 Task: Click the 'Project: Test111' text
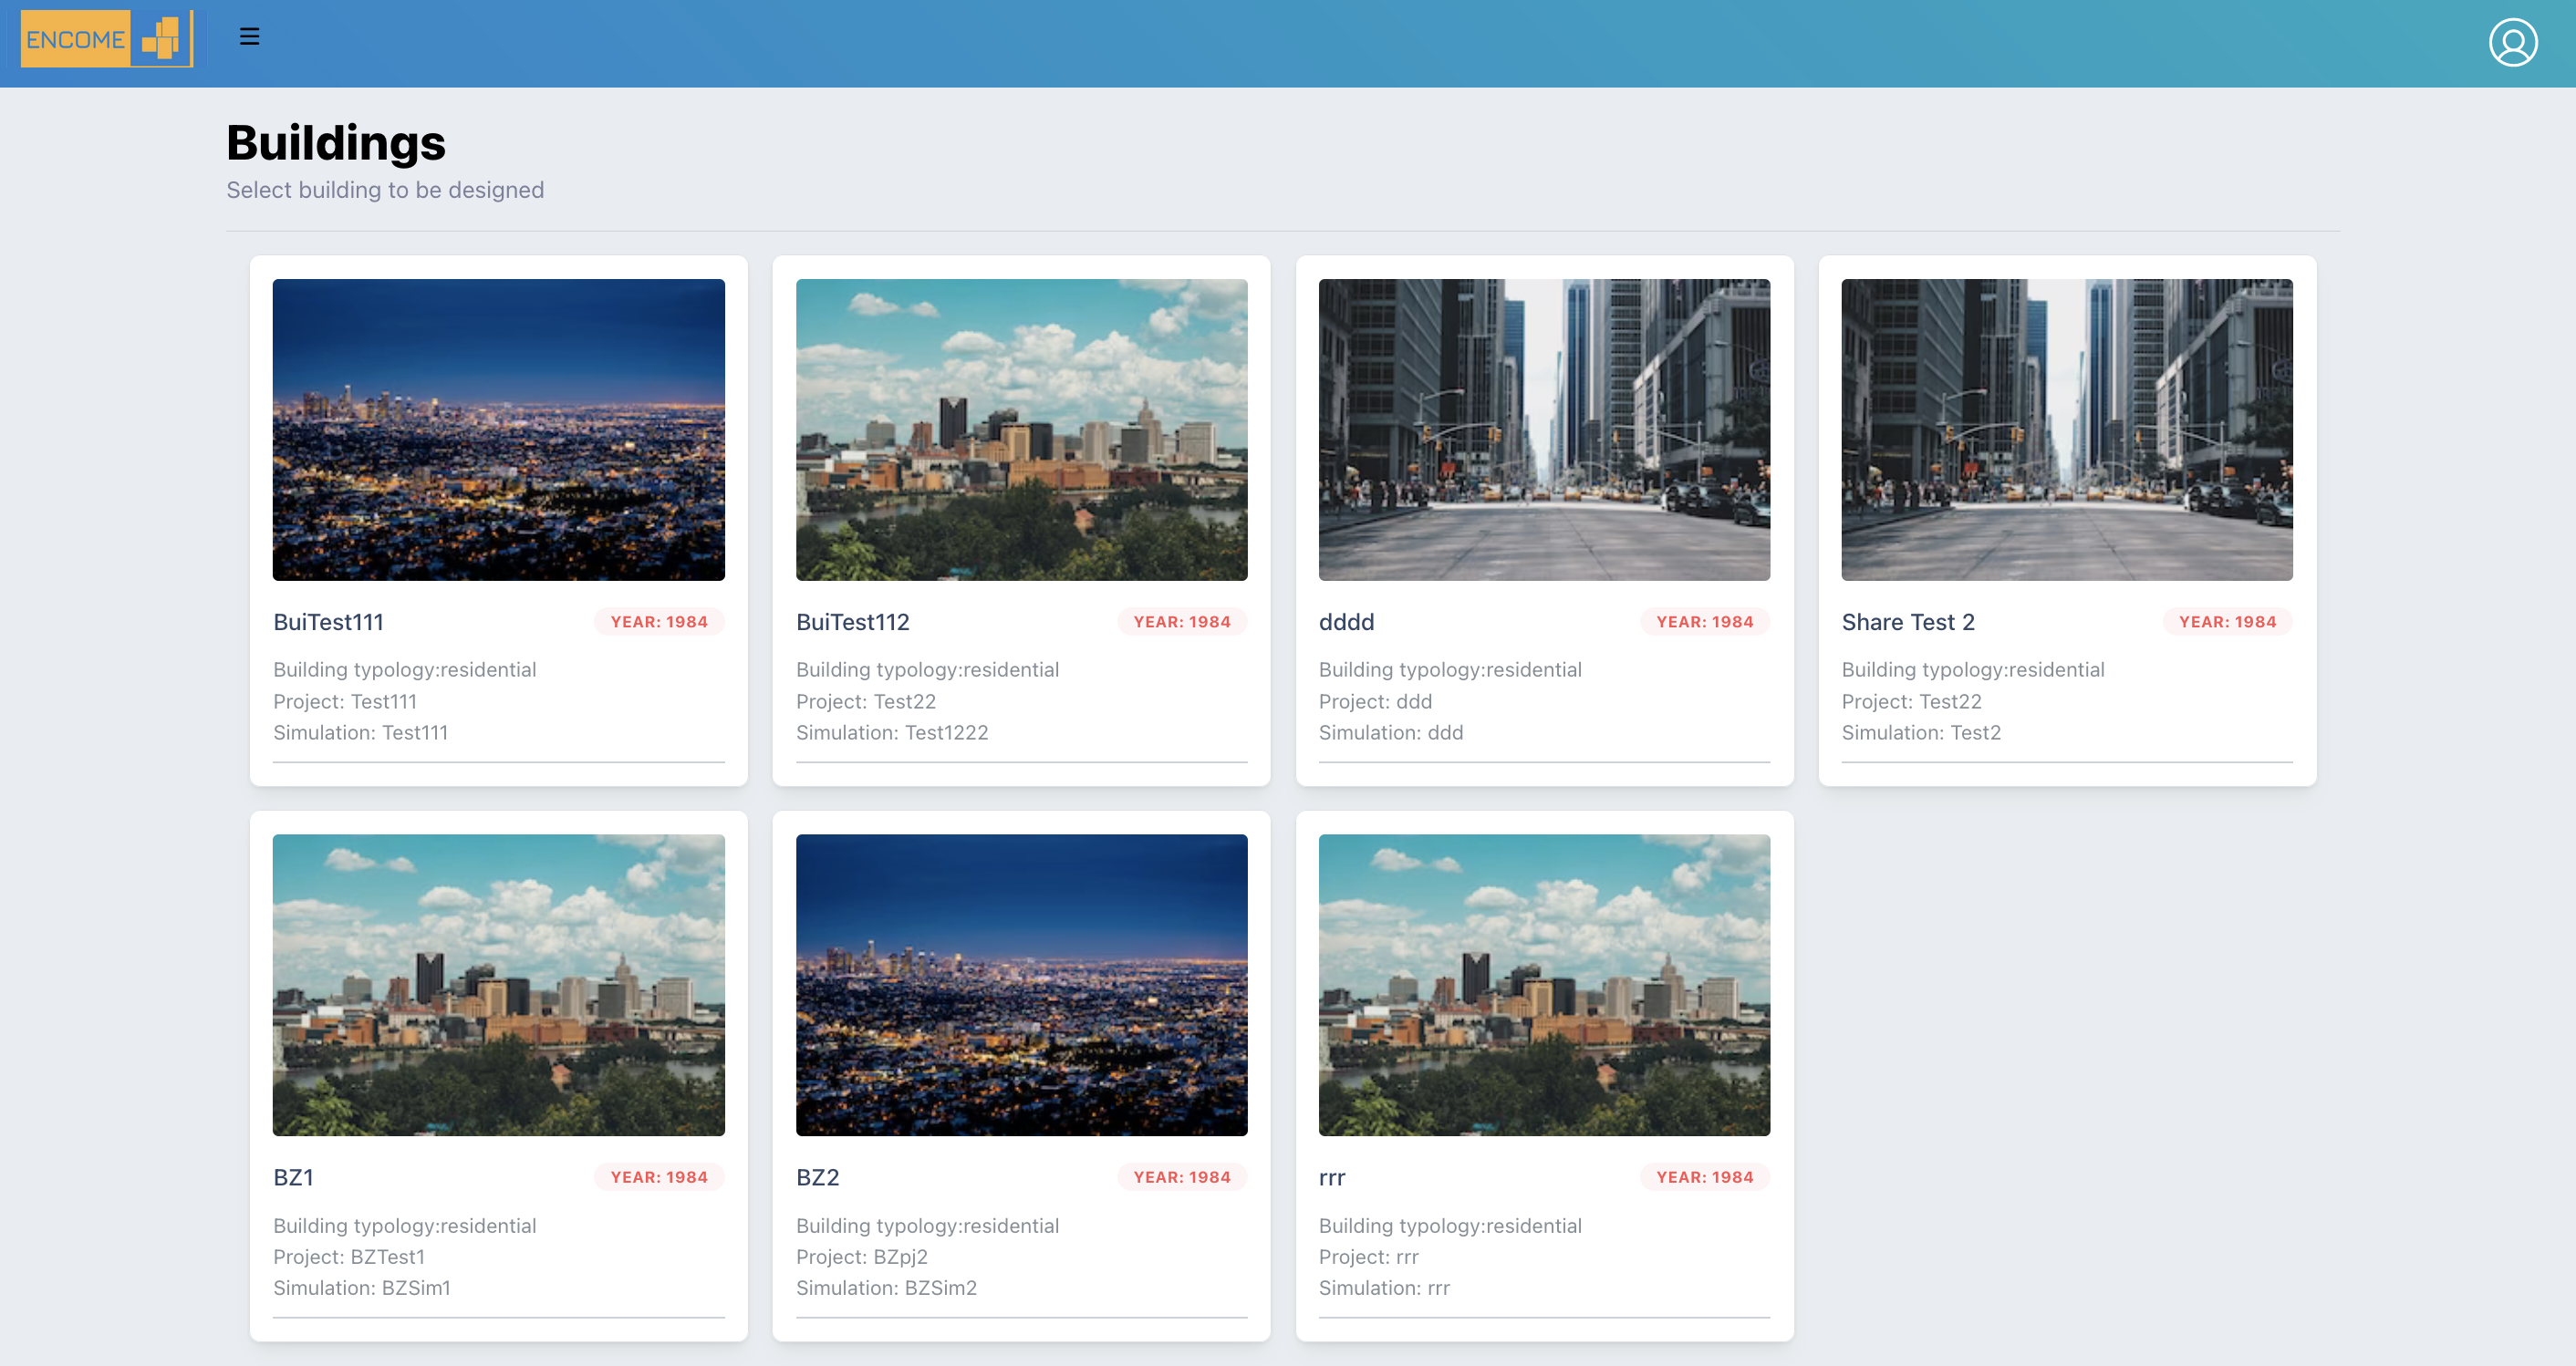coord(345,701)
